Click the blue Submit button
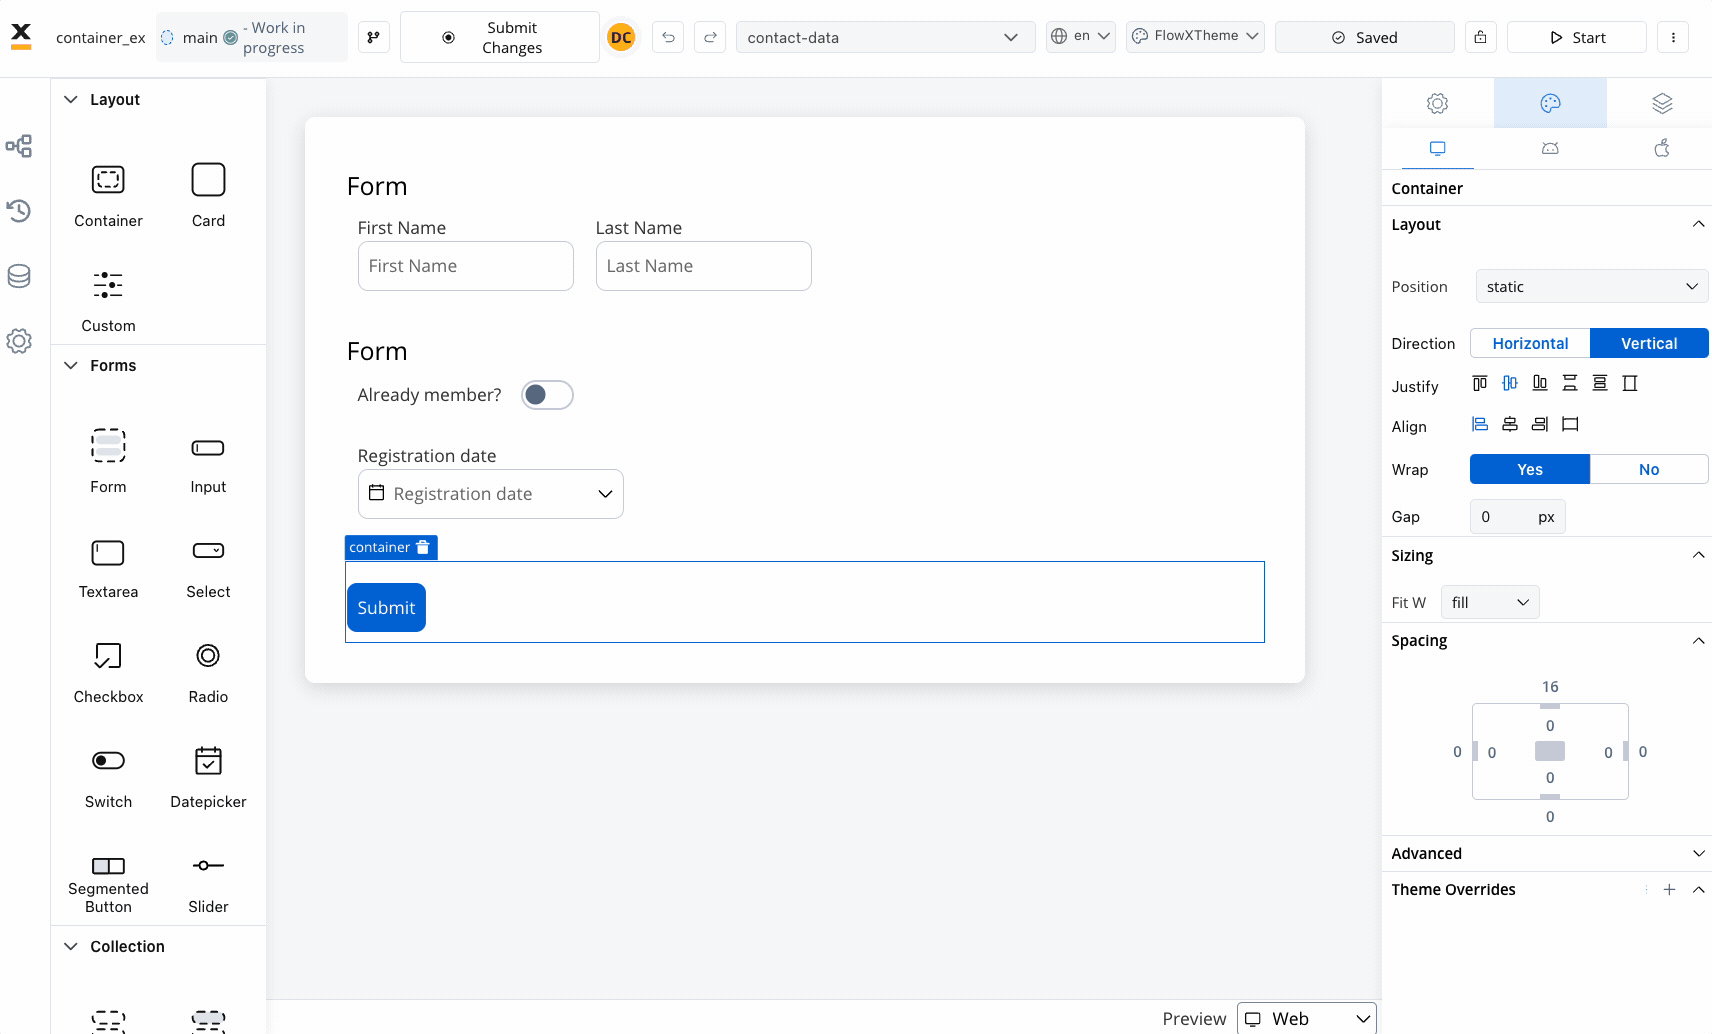The width and height of the screenshot is (1712, 1034). point(386,607)
